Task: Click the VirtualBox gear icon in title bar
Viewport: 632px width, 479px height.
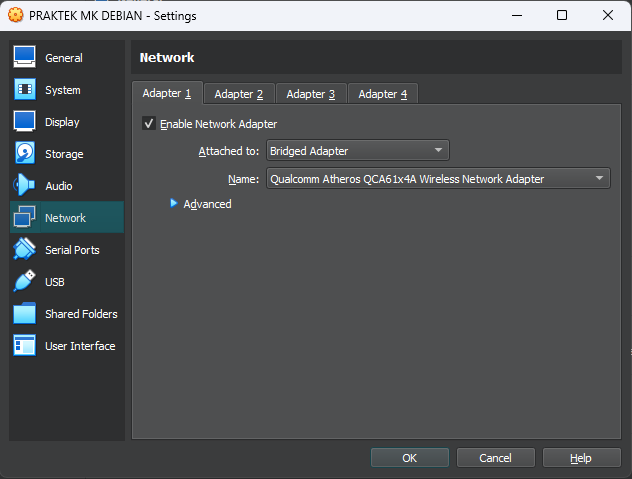Action: pyautogui.click(x=16, y=15)
